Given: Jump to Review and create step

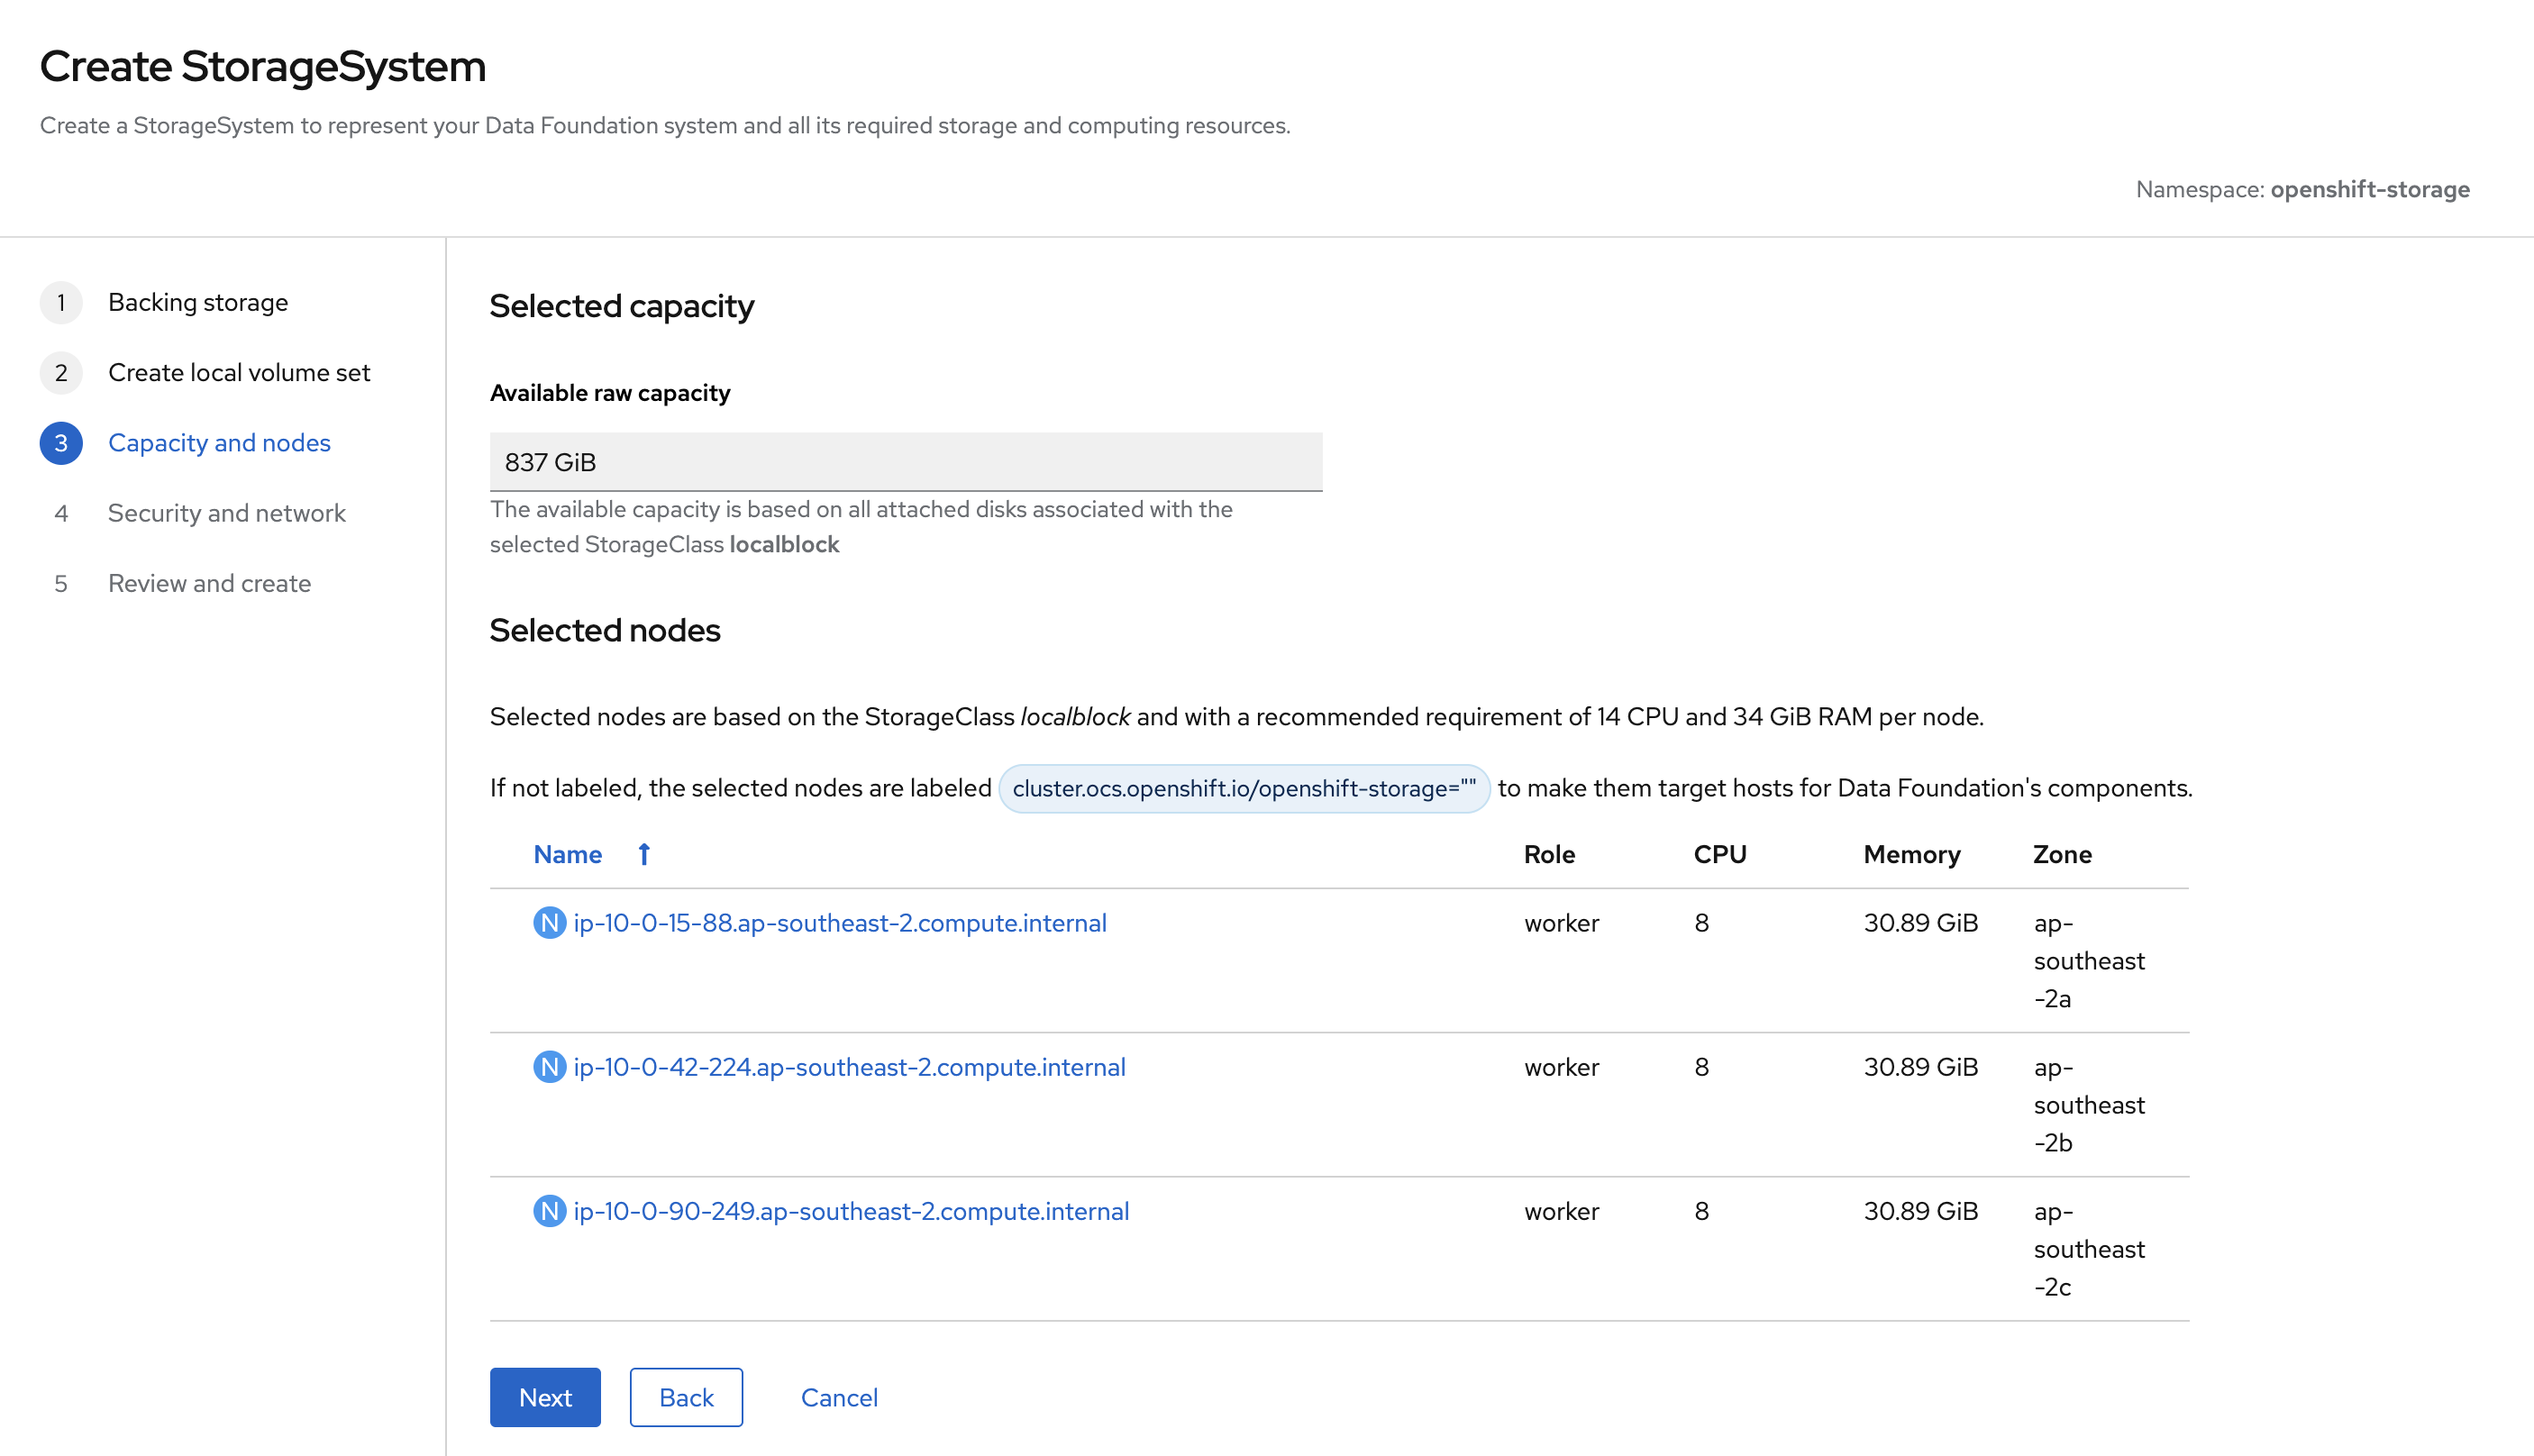Looking at the screenshot, I should [x=209, y=583].
